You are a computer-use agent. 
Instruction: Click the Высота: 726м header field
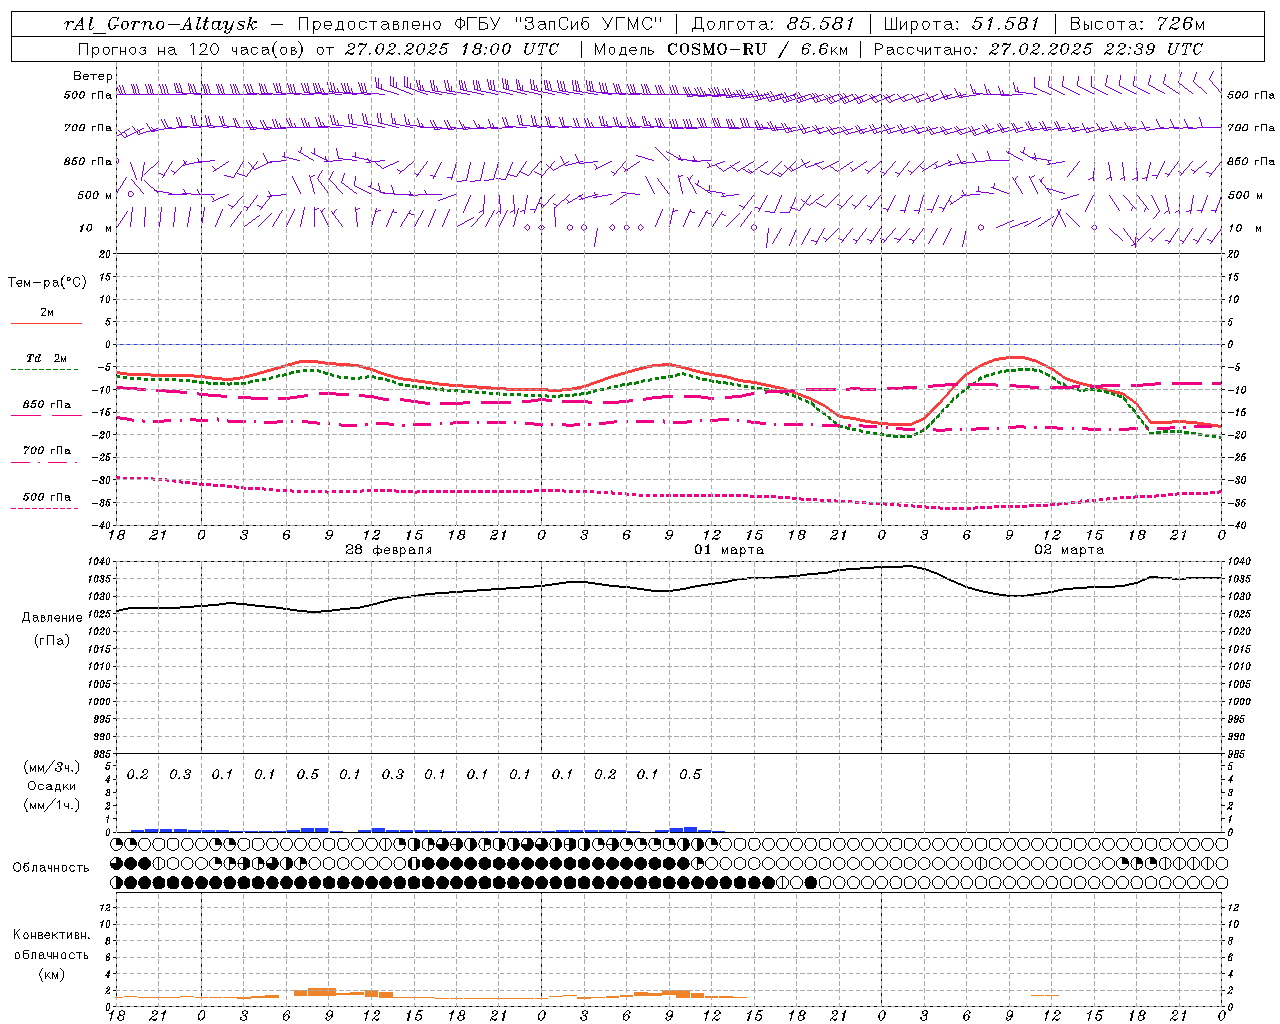tap(1137, 24)
